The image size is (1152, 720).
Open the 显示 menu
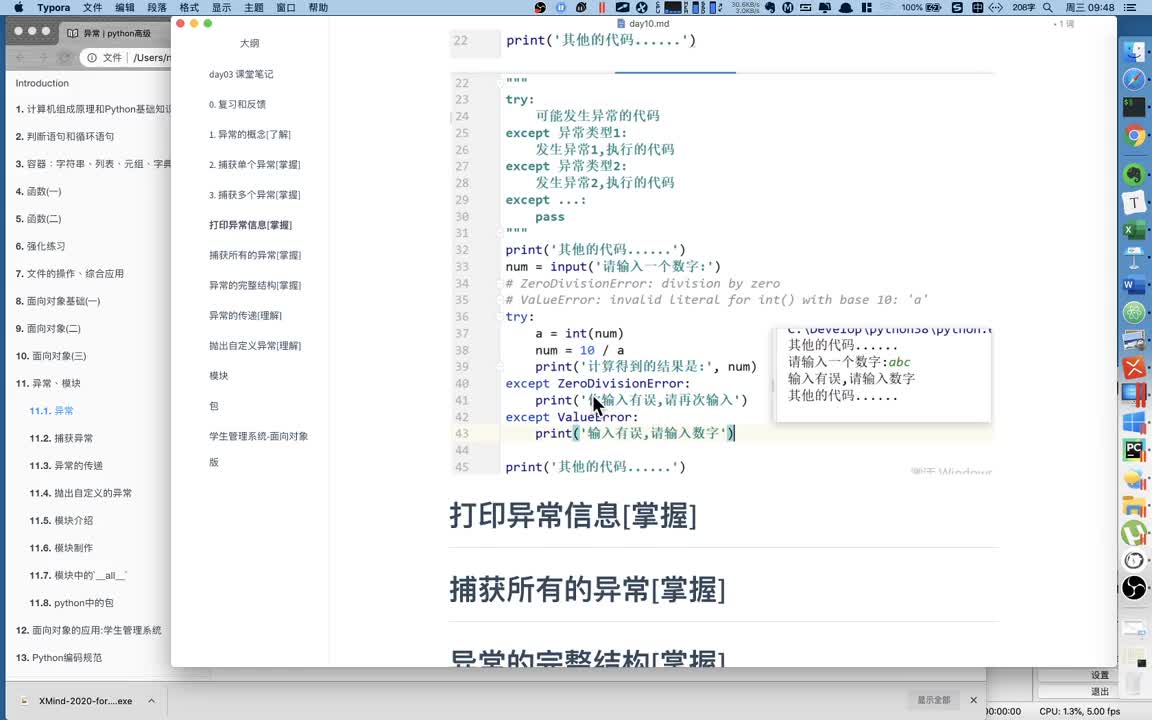tap(221, 7)
